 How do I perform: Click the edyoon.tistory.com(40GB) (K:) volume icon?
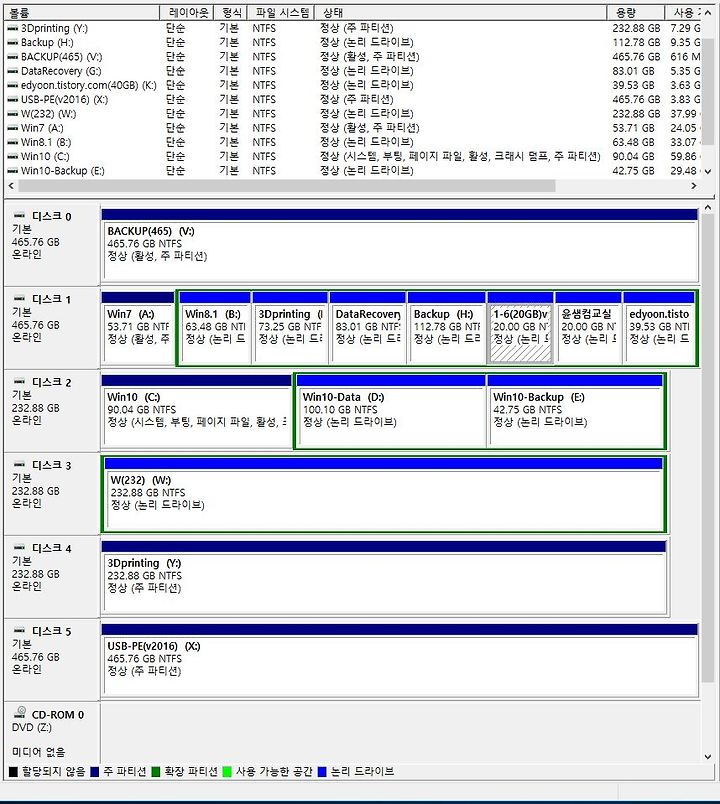coord(12,85)
